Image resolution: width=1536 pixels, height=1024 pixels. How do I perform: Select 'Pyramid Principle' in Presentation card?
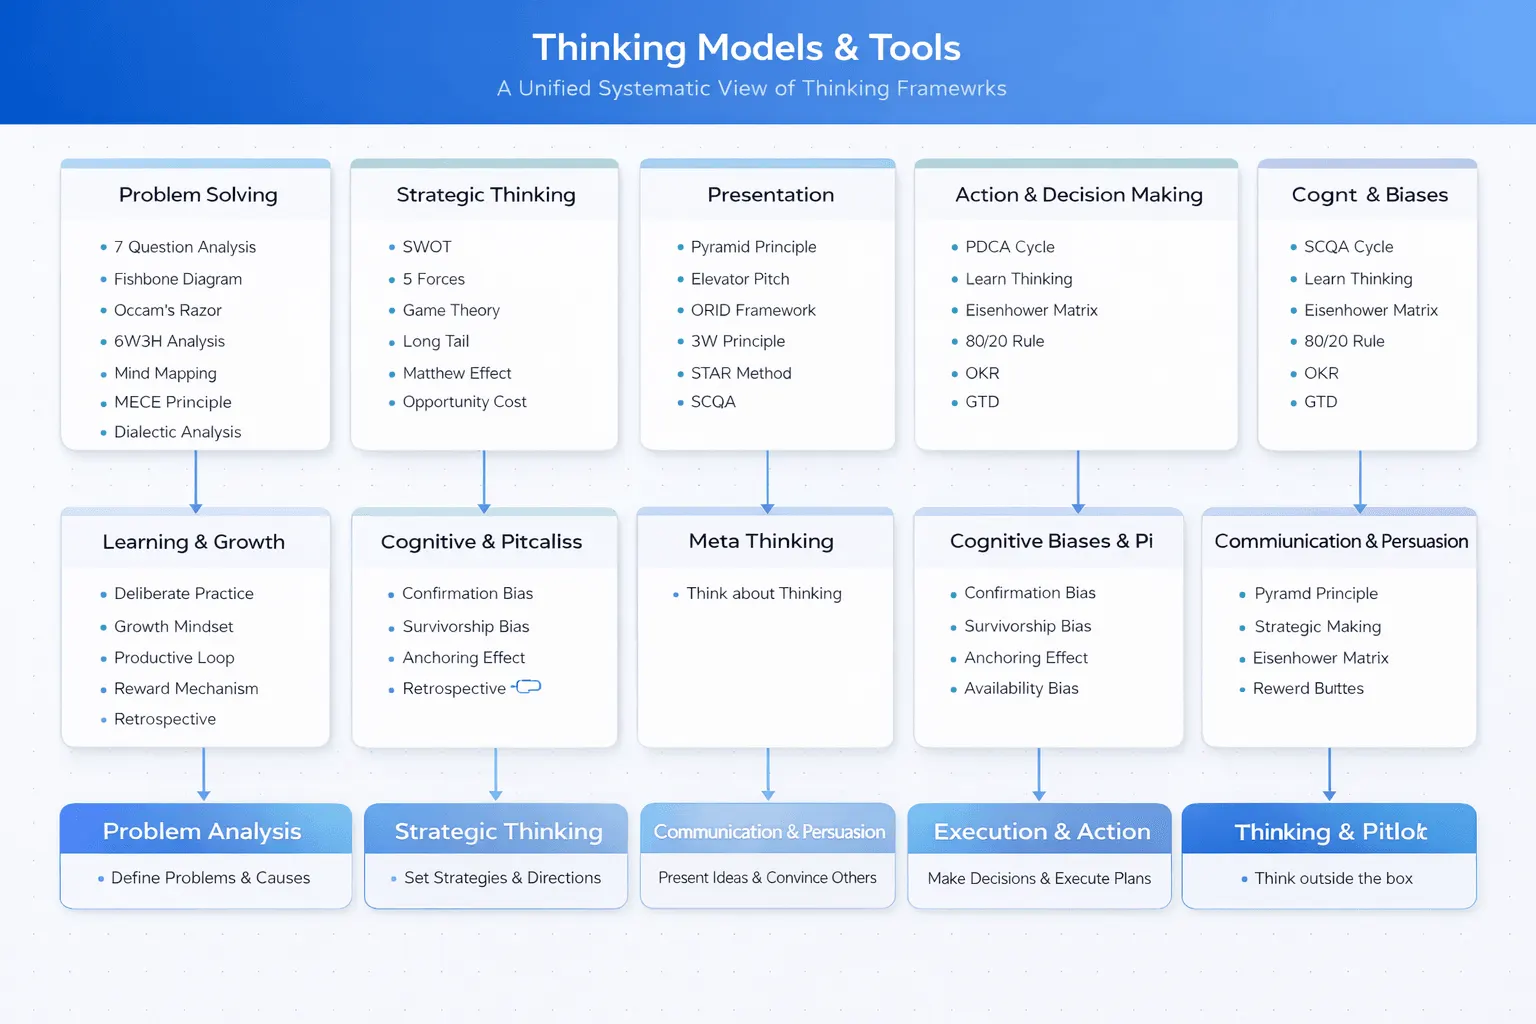click(x=753, y=247)
